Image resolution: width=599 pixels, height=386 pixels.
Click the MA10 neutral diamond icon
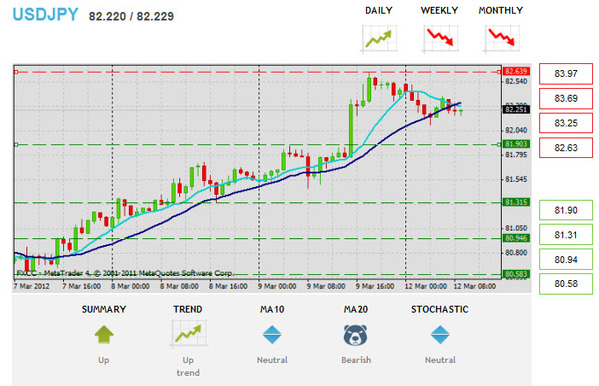pos(272,334)
